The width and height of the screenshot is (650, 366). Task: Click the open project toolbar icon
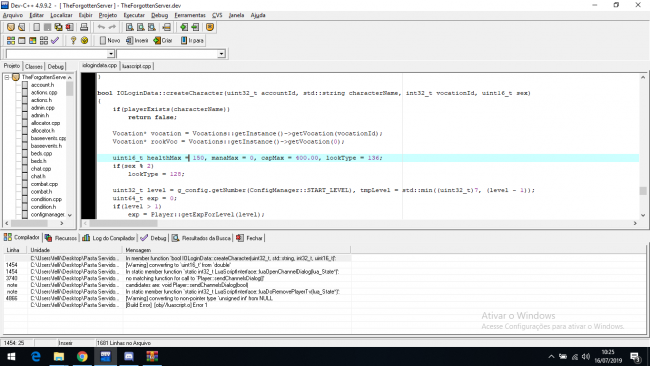pos(22,27)
